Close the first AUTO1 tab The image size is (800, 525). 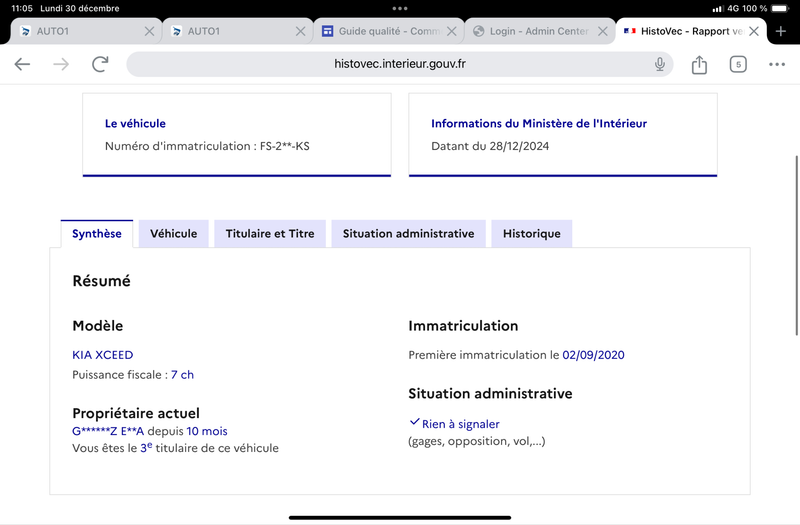click(x=149, y=32)
